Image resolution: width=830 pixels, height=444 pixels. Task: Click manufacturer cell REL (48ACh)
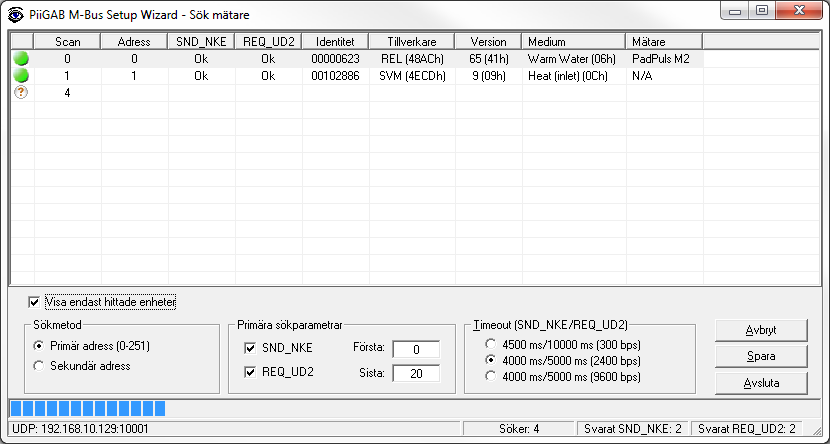pos(412,59)
